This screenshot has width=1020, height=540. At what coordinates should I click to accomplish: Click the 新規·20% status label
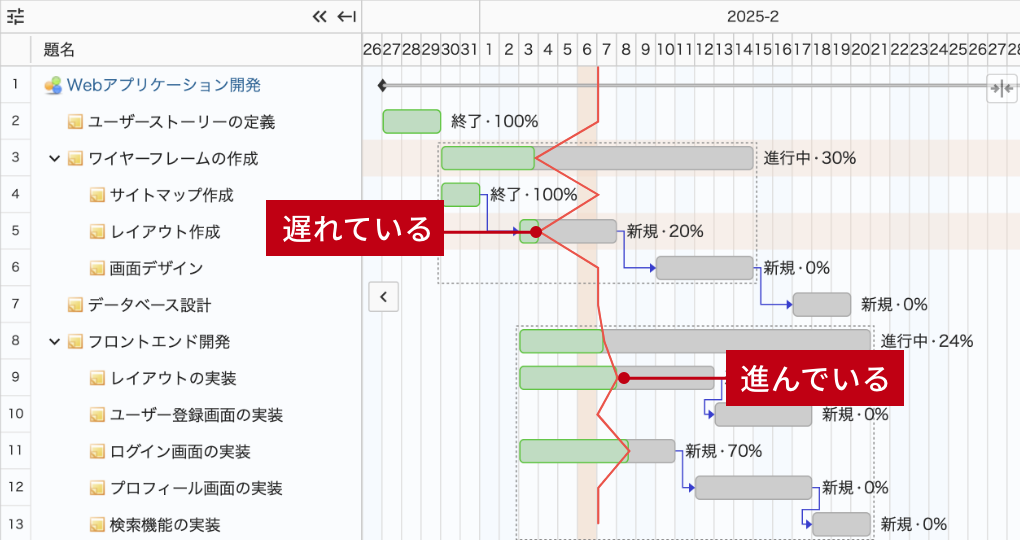tap(665, 231)
